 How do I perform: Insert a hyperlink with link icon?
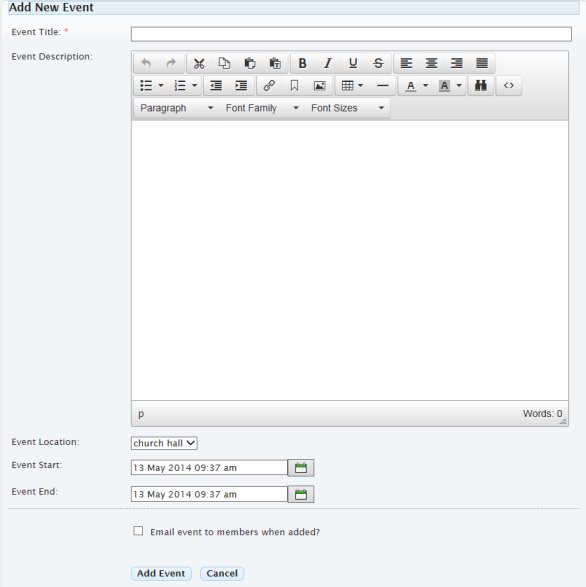tap(269, 86)
